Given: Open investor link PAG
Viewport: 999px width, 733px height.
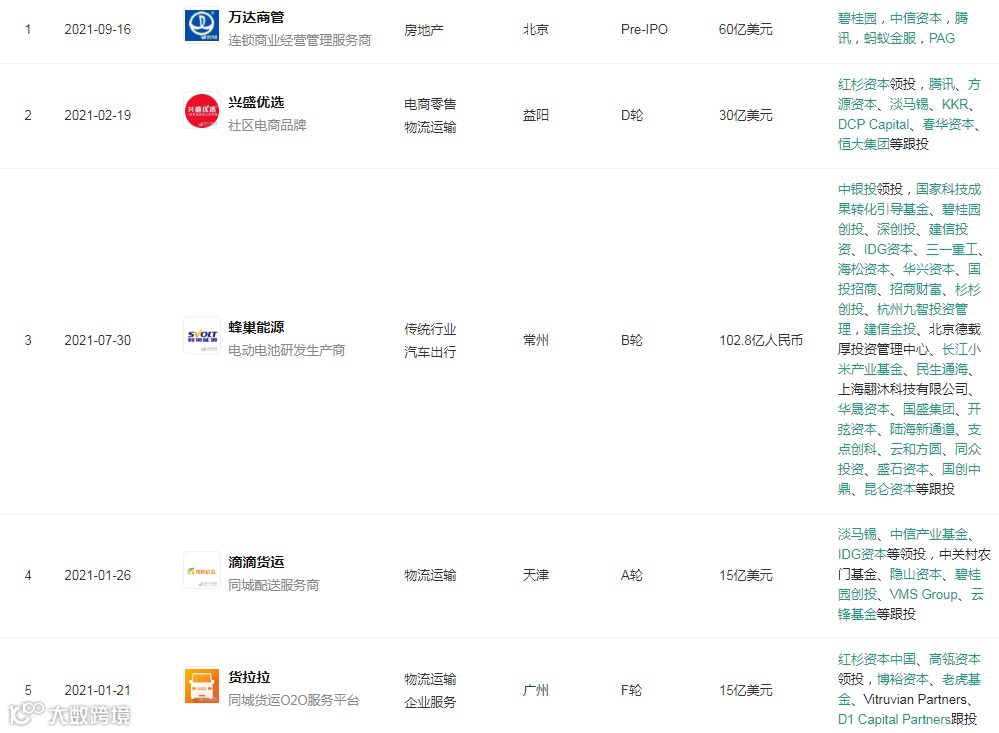Looking at the screenshot, I should 942,38.
